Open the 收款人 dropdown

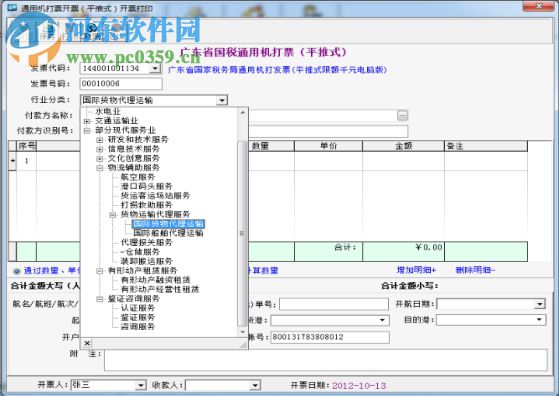[x=255, y=385]
